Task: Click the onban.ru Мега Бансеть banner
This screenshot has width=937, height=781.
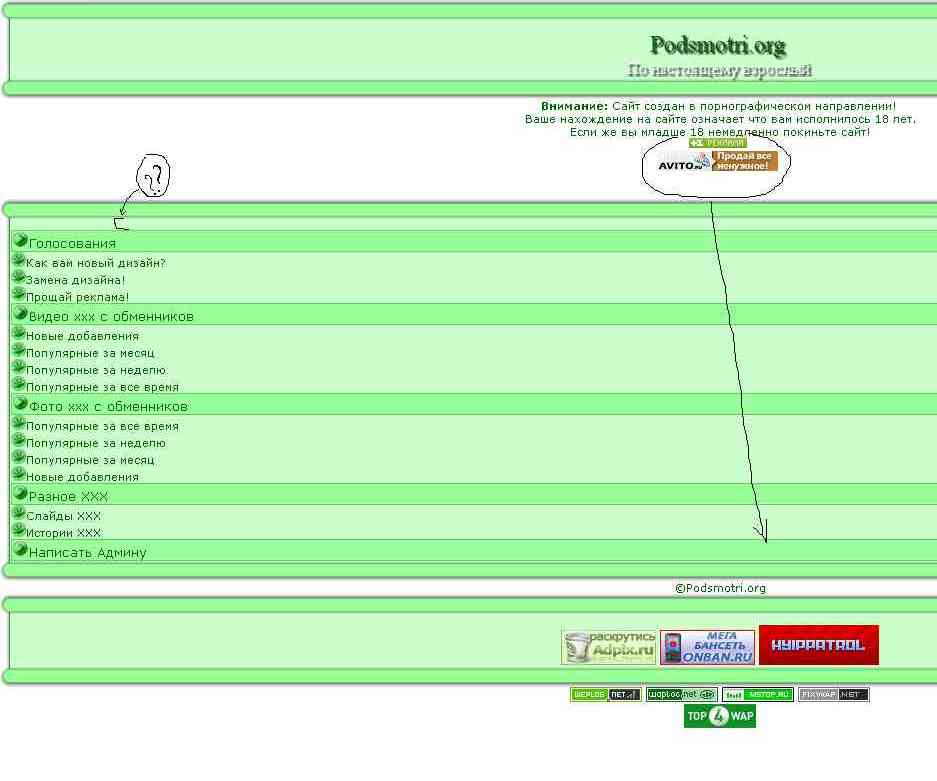Action: 707,647
